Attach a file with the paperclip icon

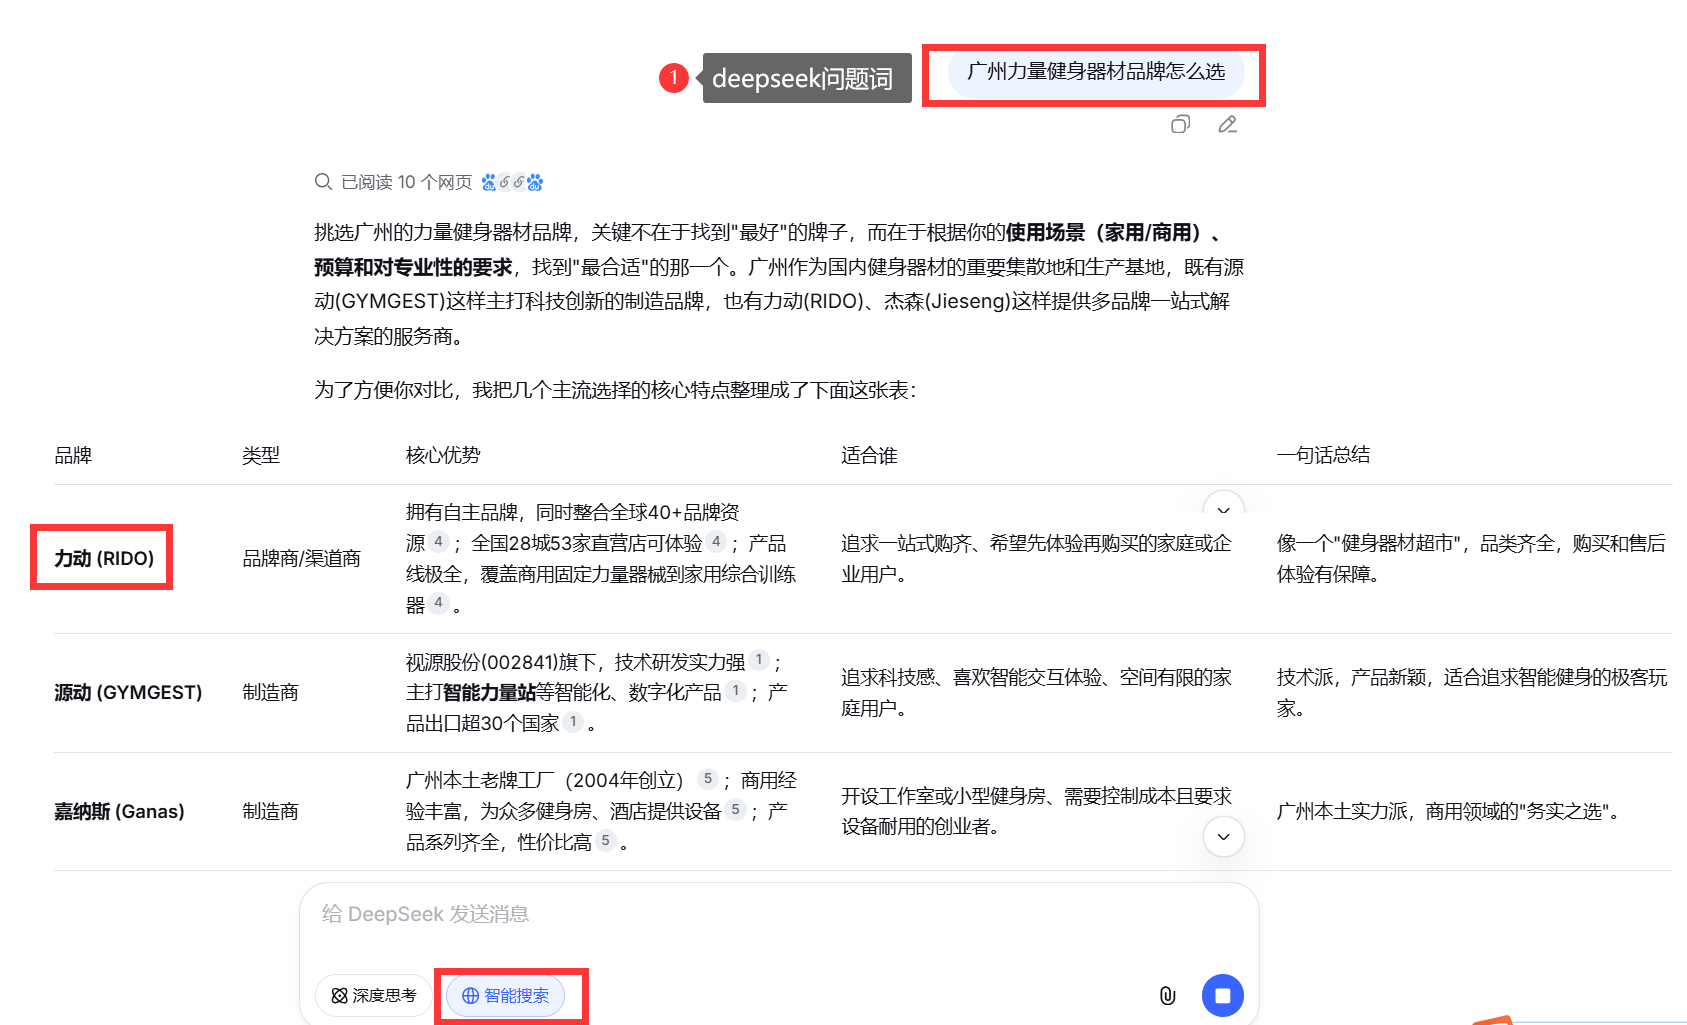(1167, 995)
